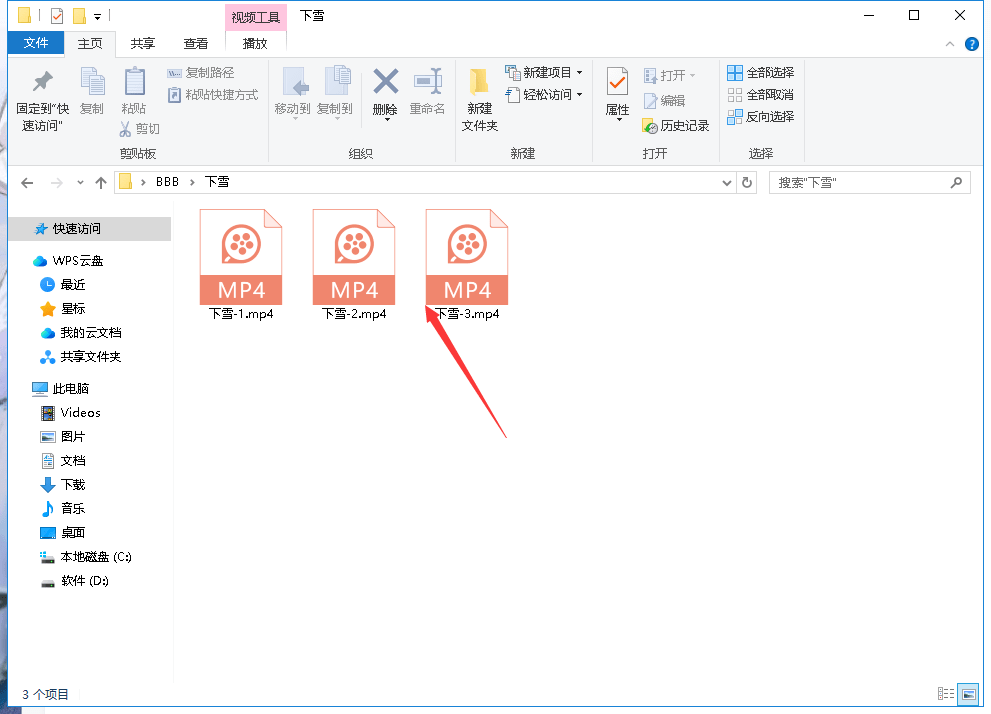The image size is (991, 714).
Task: Open Explorer Help question mark
Action: tap(972, 44)
